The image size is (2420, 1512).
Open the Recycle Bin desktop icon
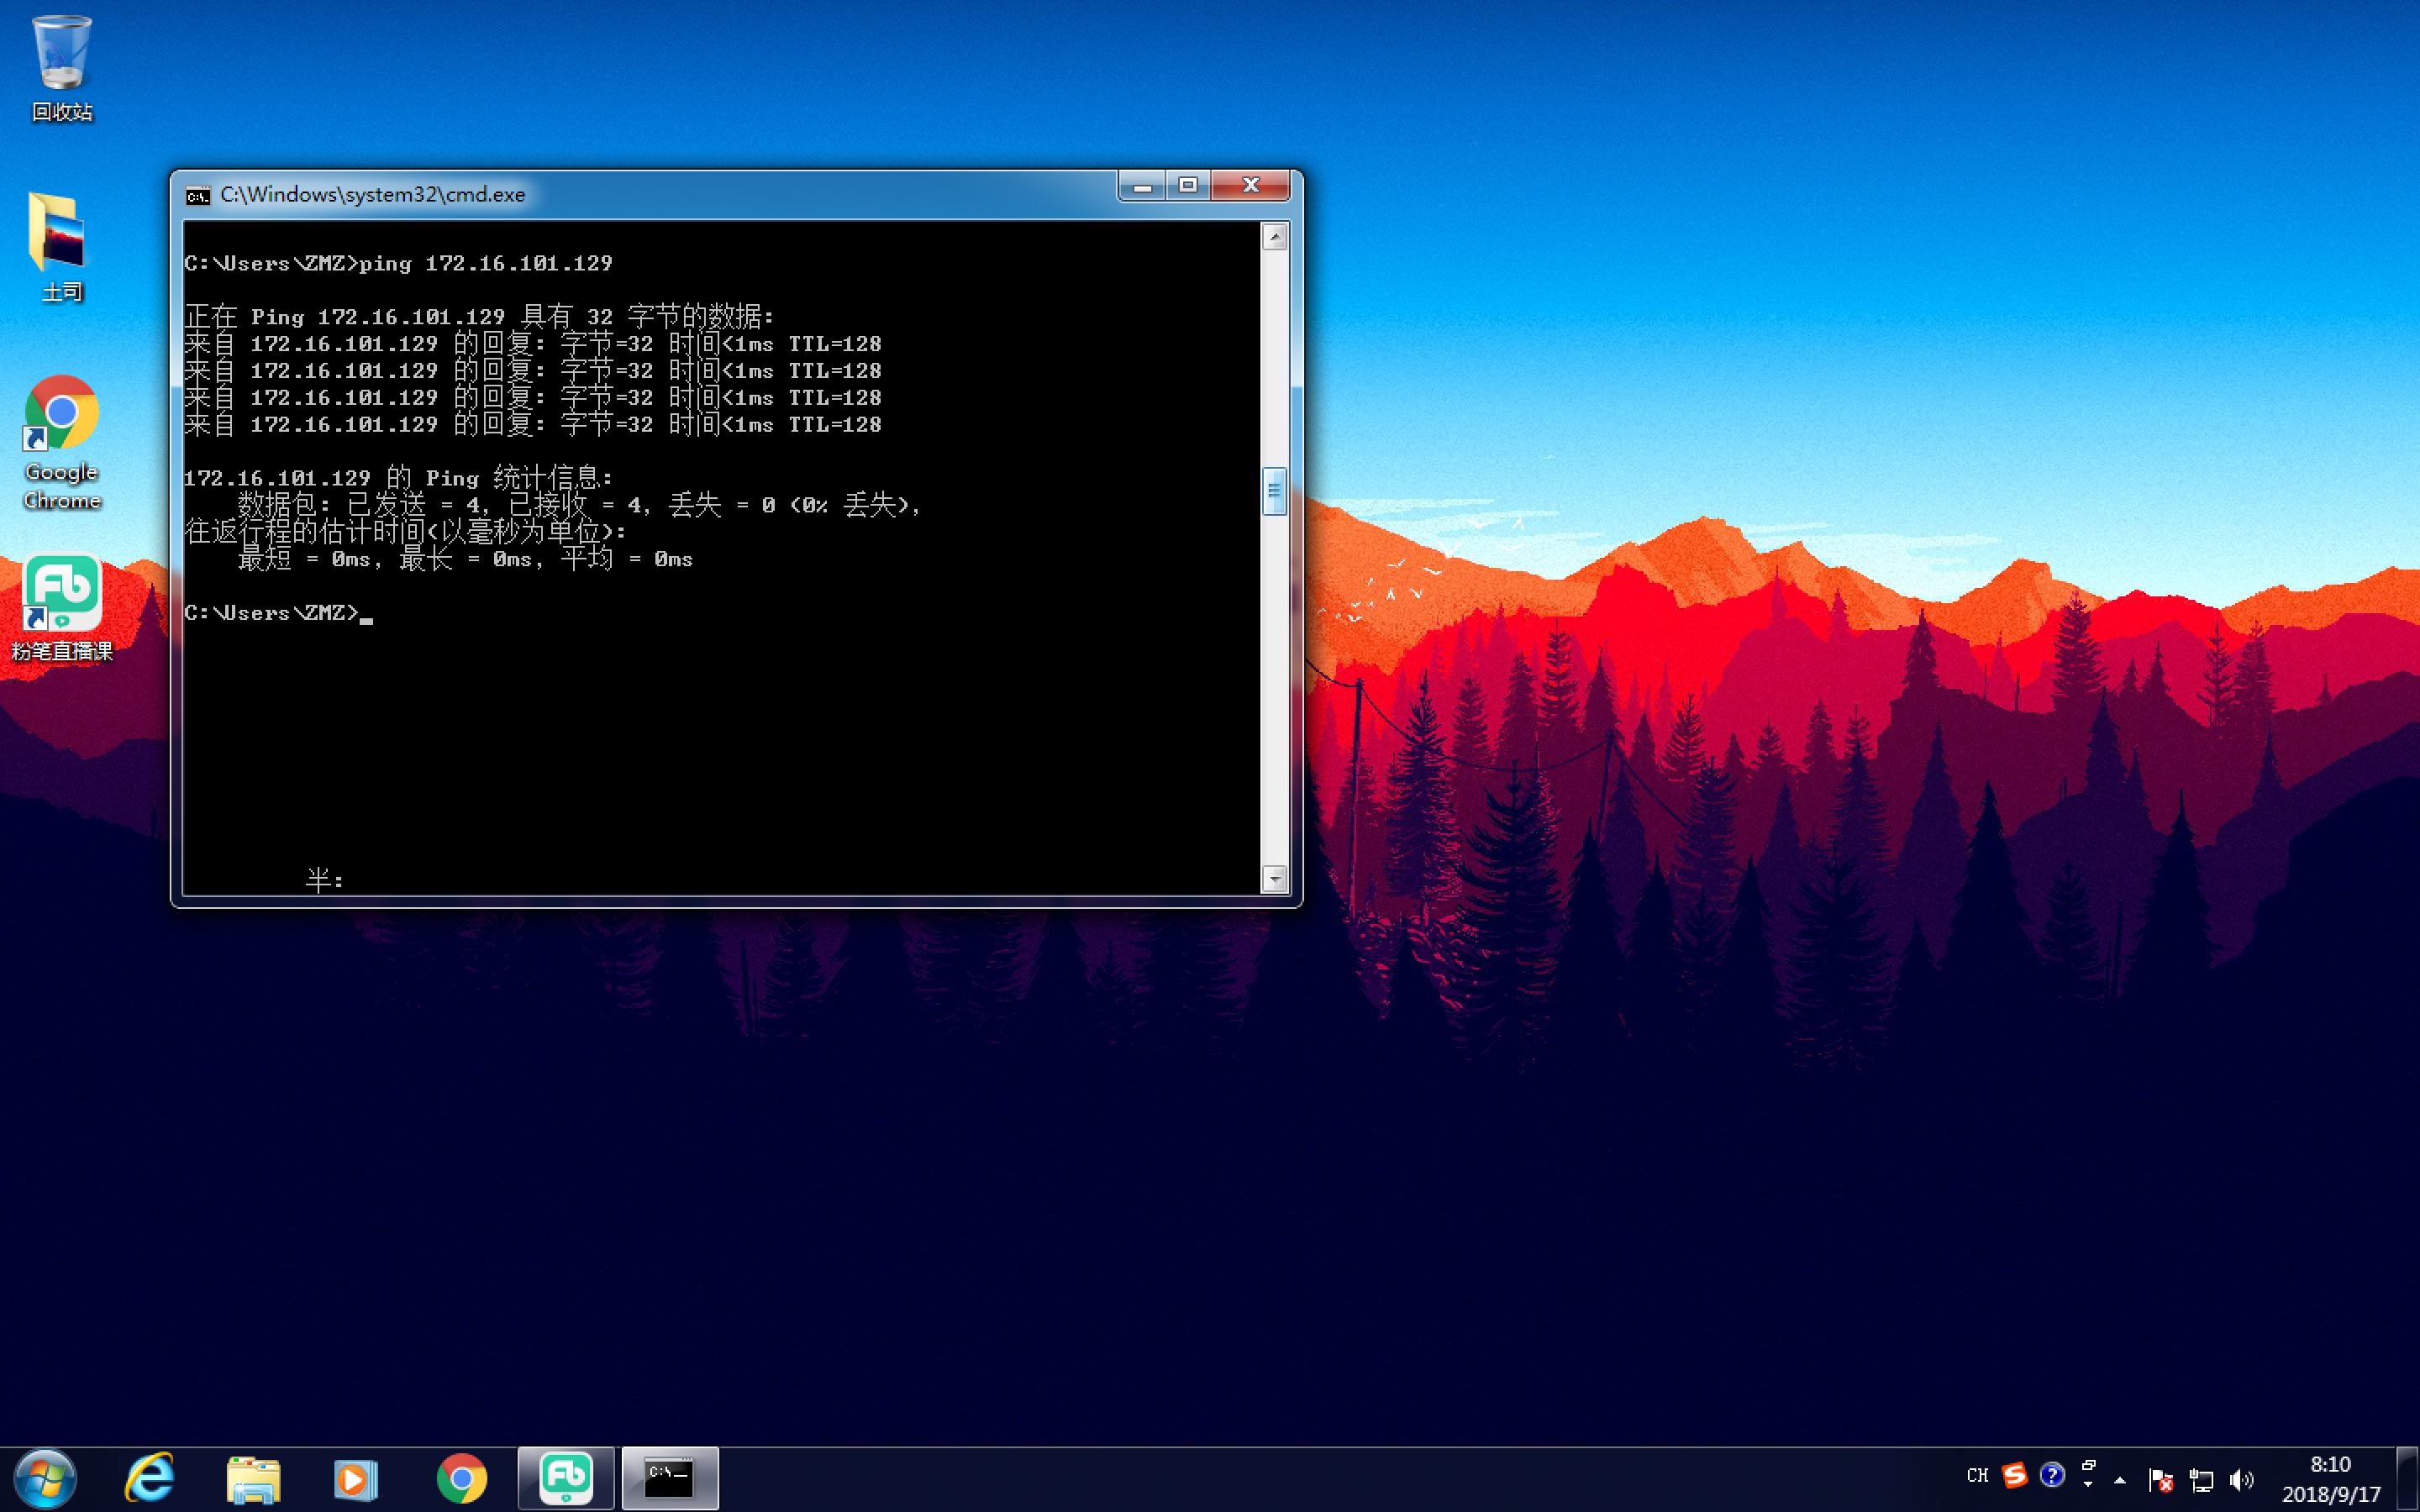pos(62,68)
